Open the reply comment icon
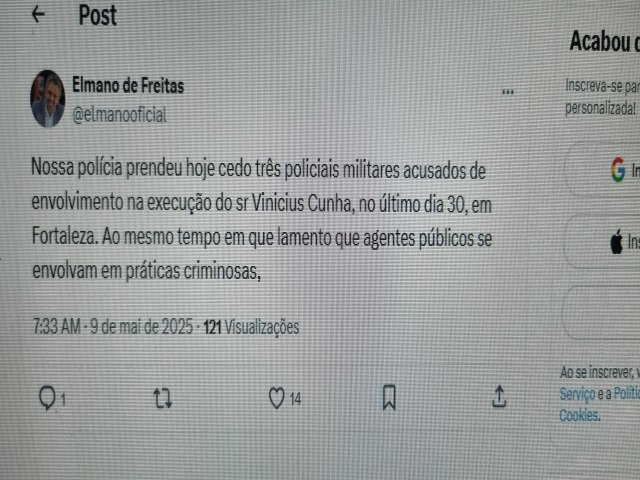 click(x=47, y=398)
